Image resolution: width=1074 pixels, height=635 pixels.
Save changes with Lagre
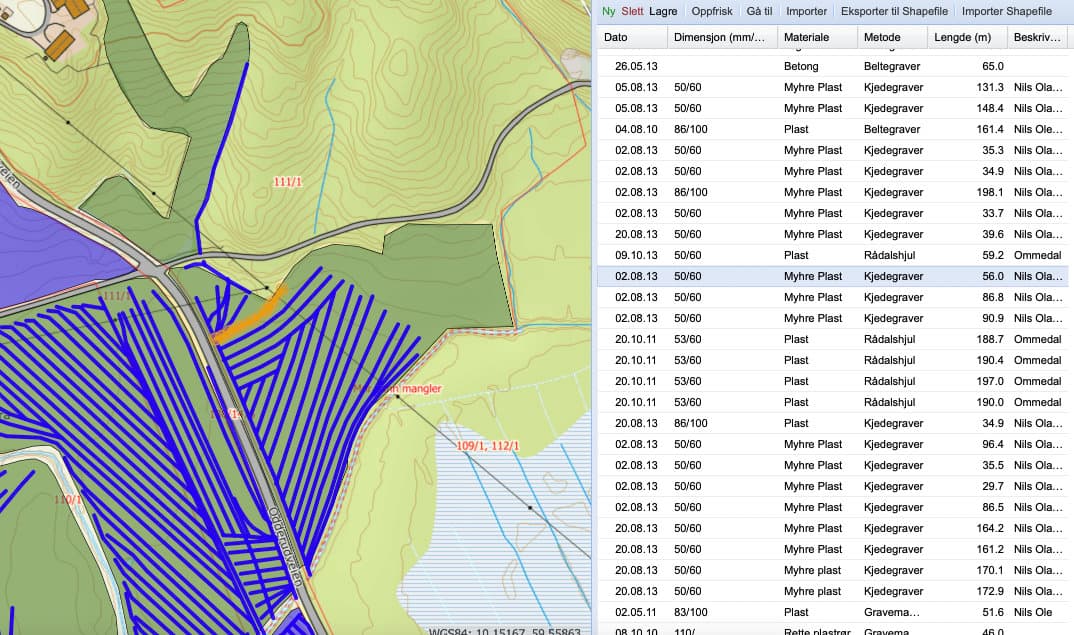(x=663, y=11)
